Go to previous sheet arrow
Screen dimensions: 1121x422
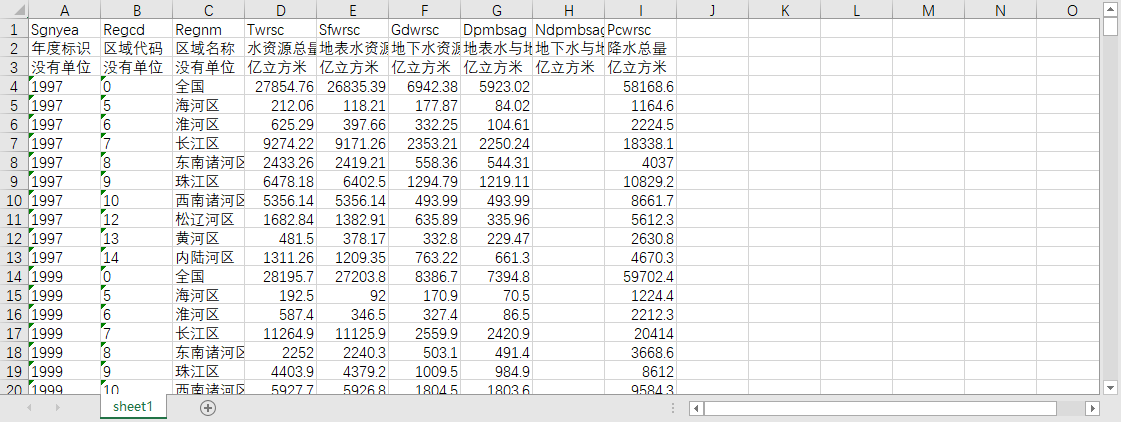tap(29, 408)
